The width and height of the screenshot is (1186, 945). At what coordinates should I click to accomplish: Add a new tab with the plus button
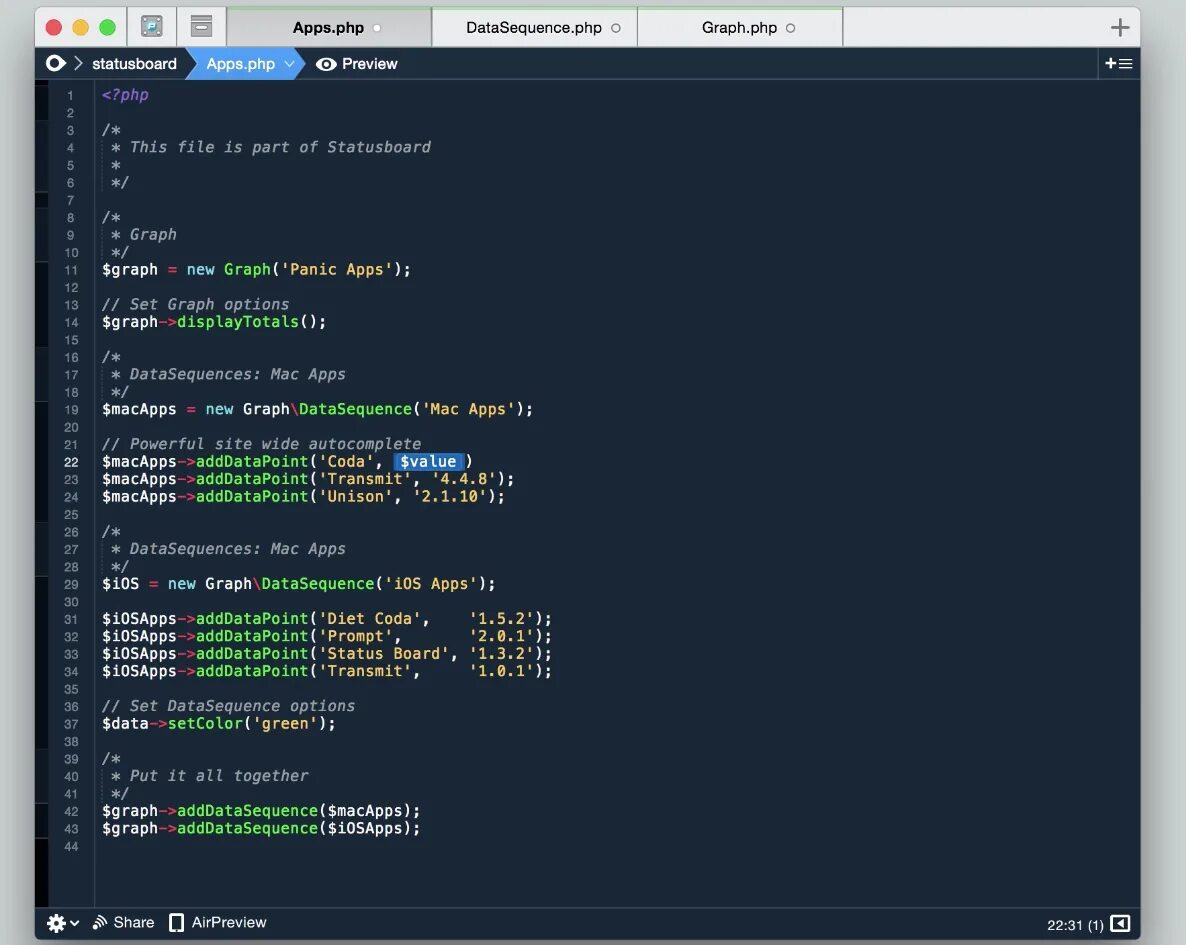(x=1119, y=28)
